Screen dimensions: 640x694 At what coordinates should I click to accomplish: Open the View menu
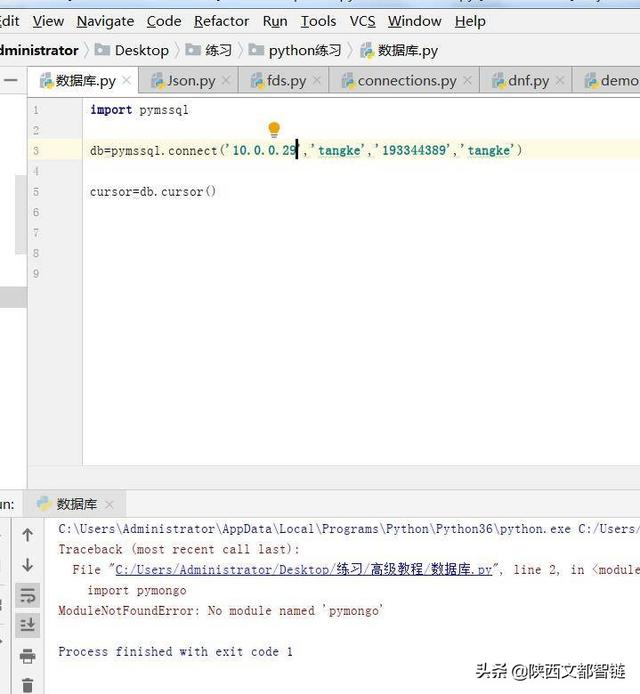click(x=48, y=21)
